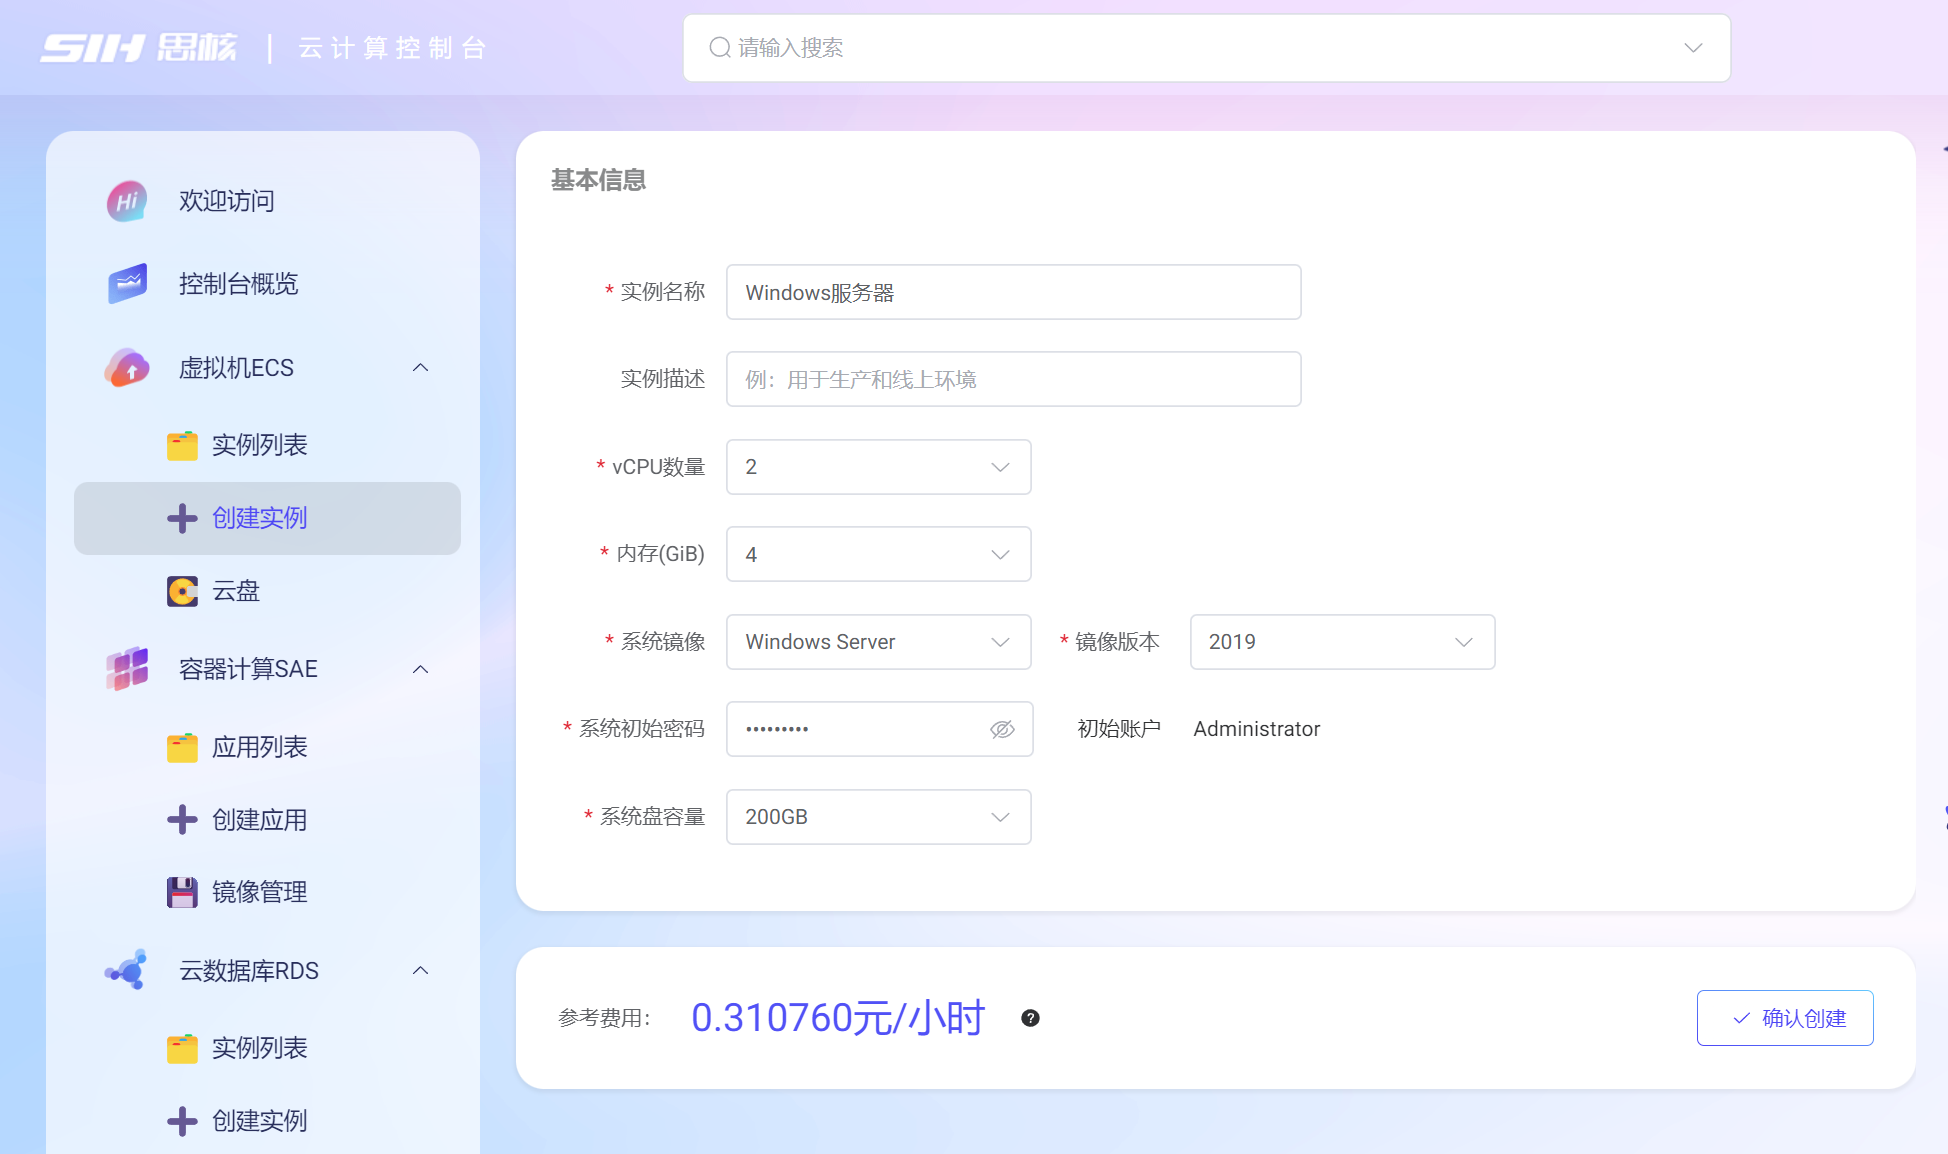Screen dimensions: 1948x1154
Task: Open 镜像管理 menu item
Action: [x=267, y=892]
